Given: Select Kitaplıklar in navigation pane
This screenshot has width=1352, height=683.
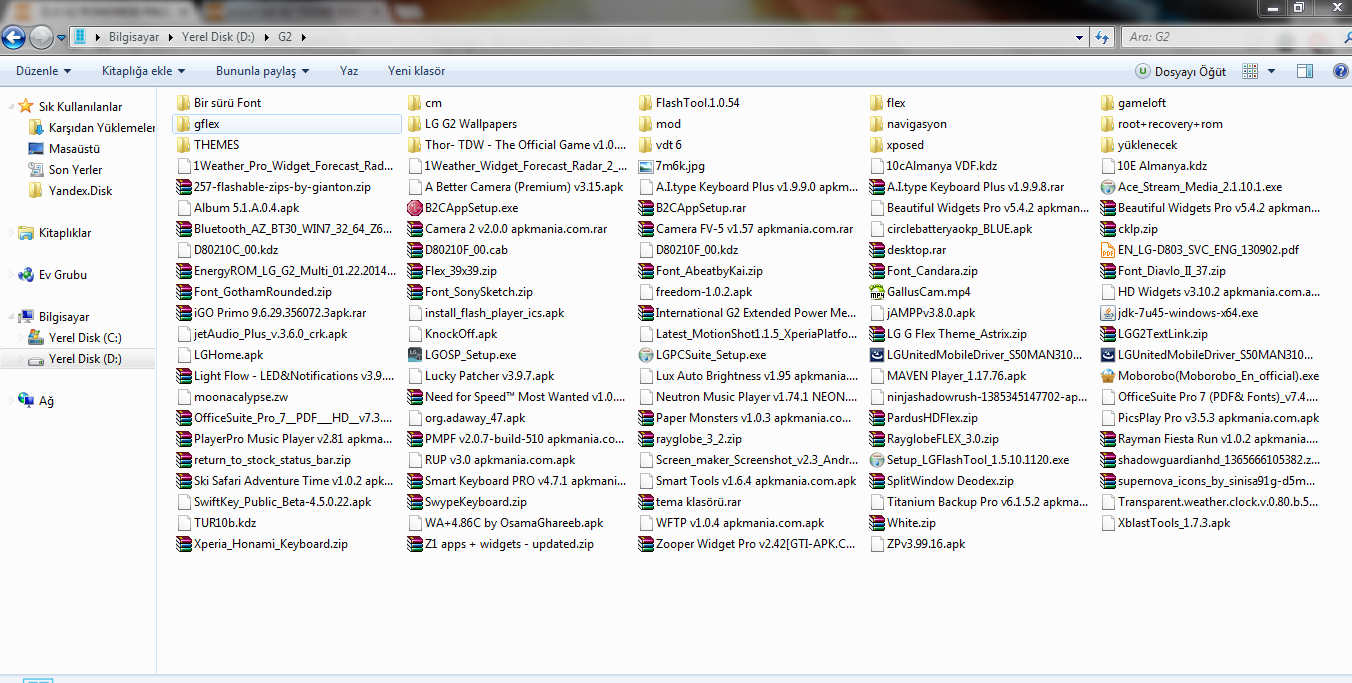Looking at the screenshot, I should [x=65, y=233].
